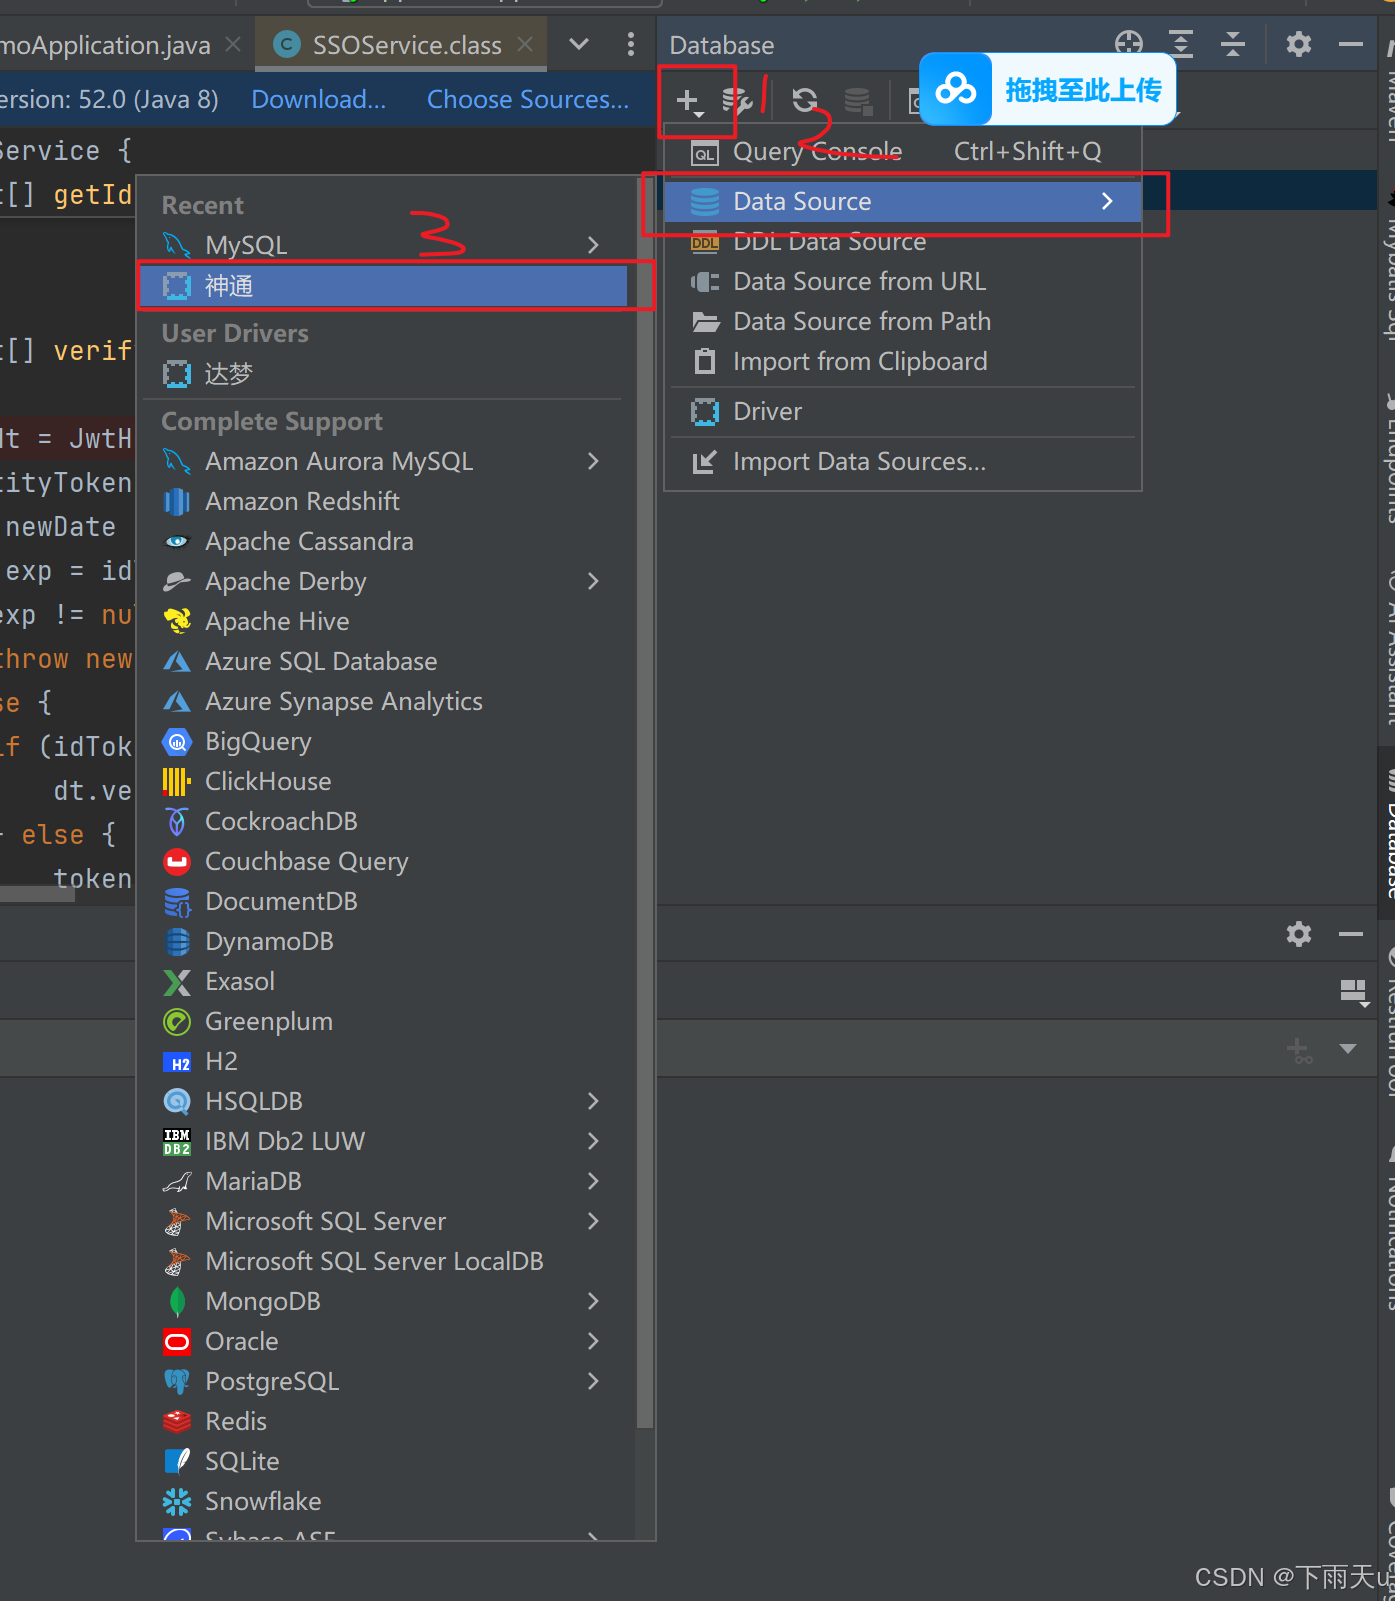The width and height of the screenshot is (1395, 1601).
Task: Click the Download... link
Action: point(318,100)
